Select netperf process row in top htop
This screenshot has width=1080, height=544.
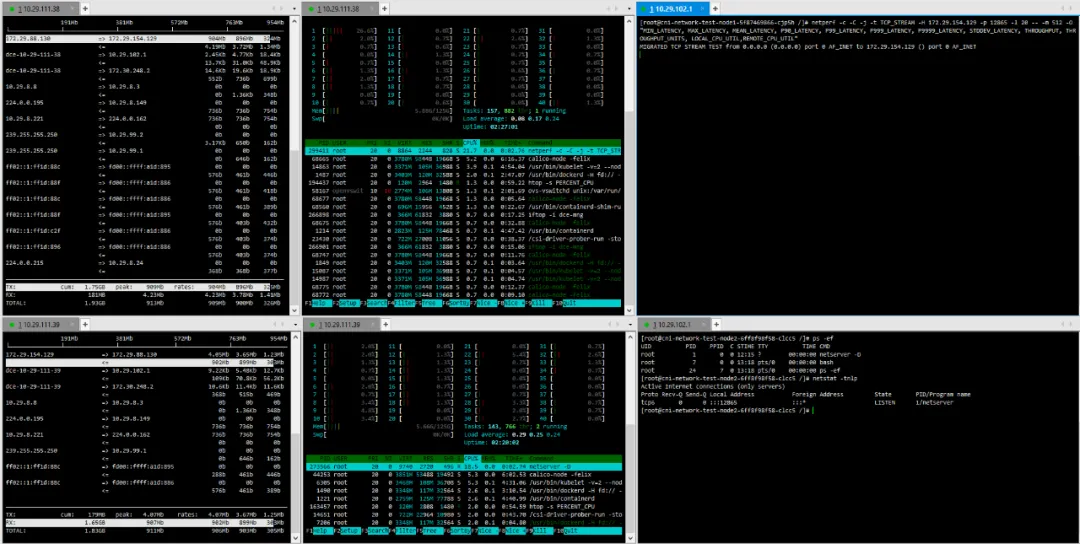463,151
